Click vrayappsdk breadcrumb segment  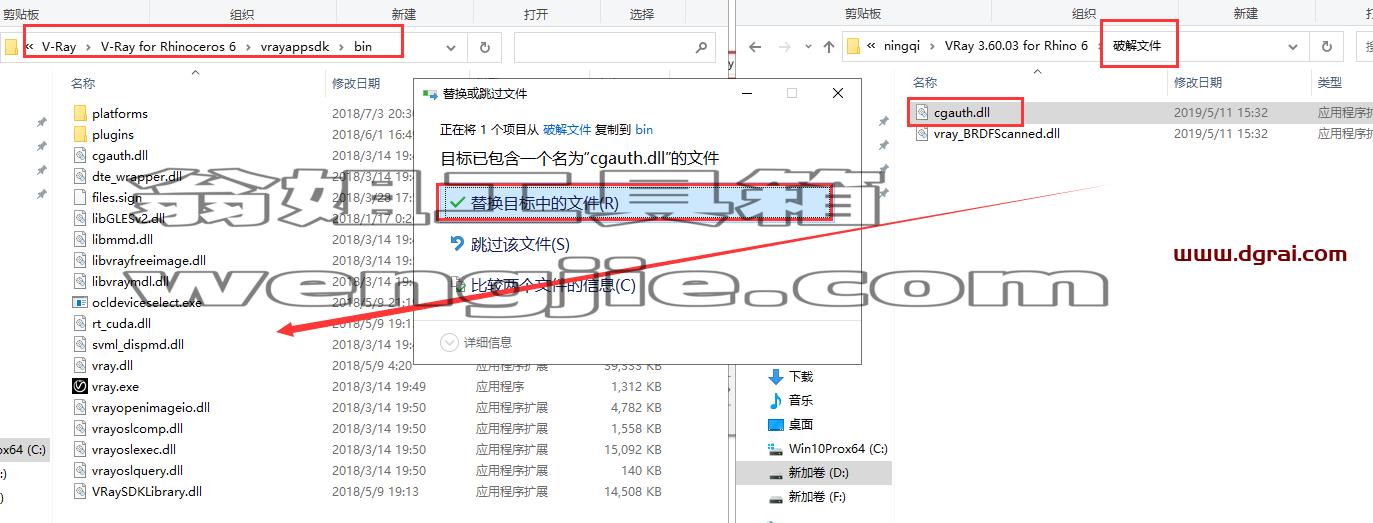tap(296, 47)
